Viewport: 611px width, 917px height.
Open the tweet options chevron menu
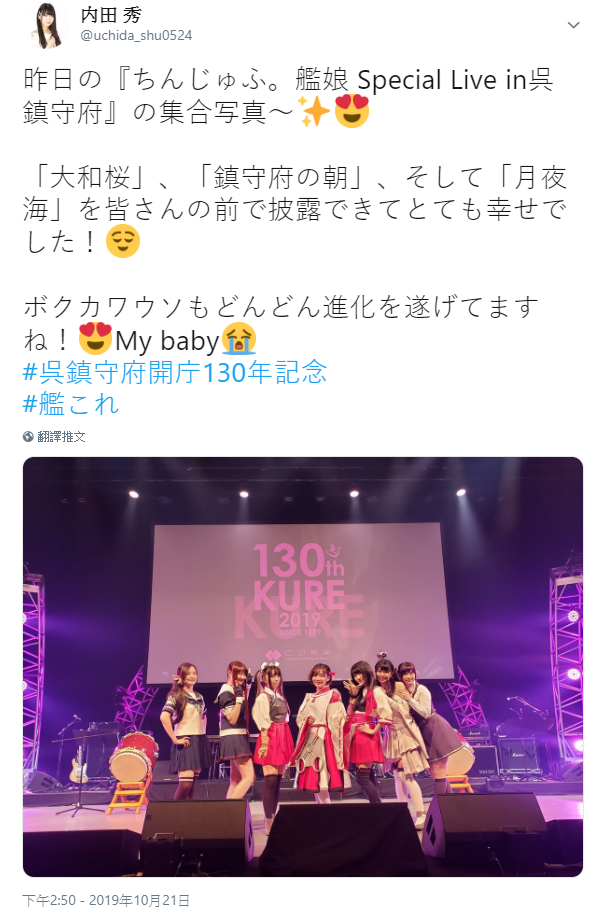(x=574, y=25)
